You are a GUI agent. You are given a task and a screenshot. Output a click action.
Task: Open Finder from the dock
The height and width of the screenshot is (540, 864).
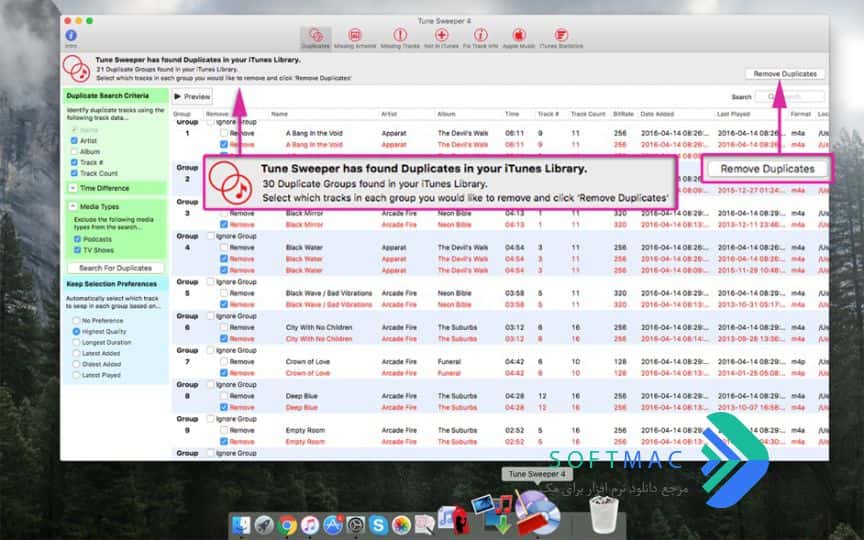pyautogui.click(x=241, y=525)
